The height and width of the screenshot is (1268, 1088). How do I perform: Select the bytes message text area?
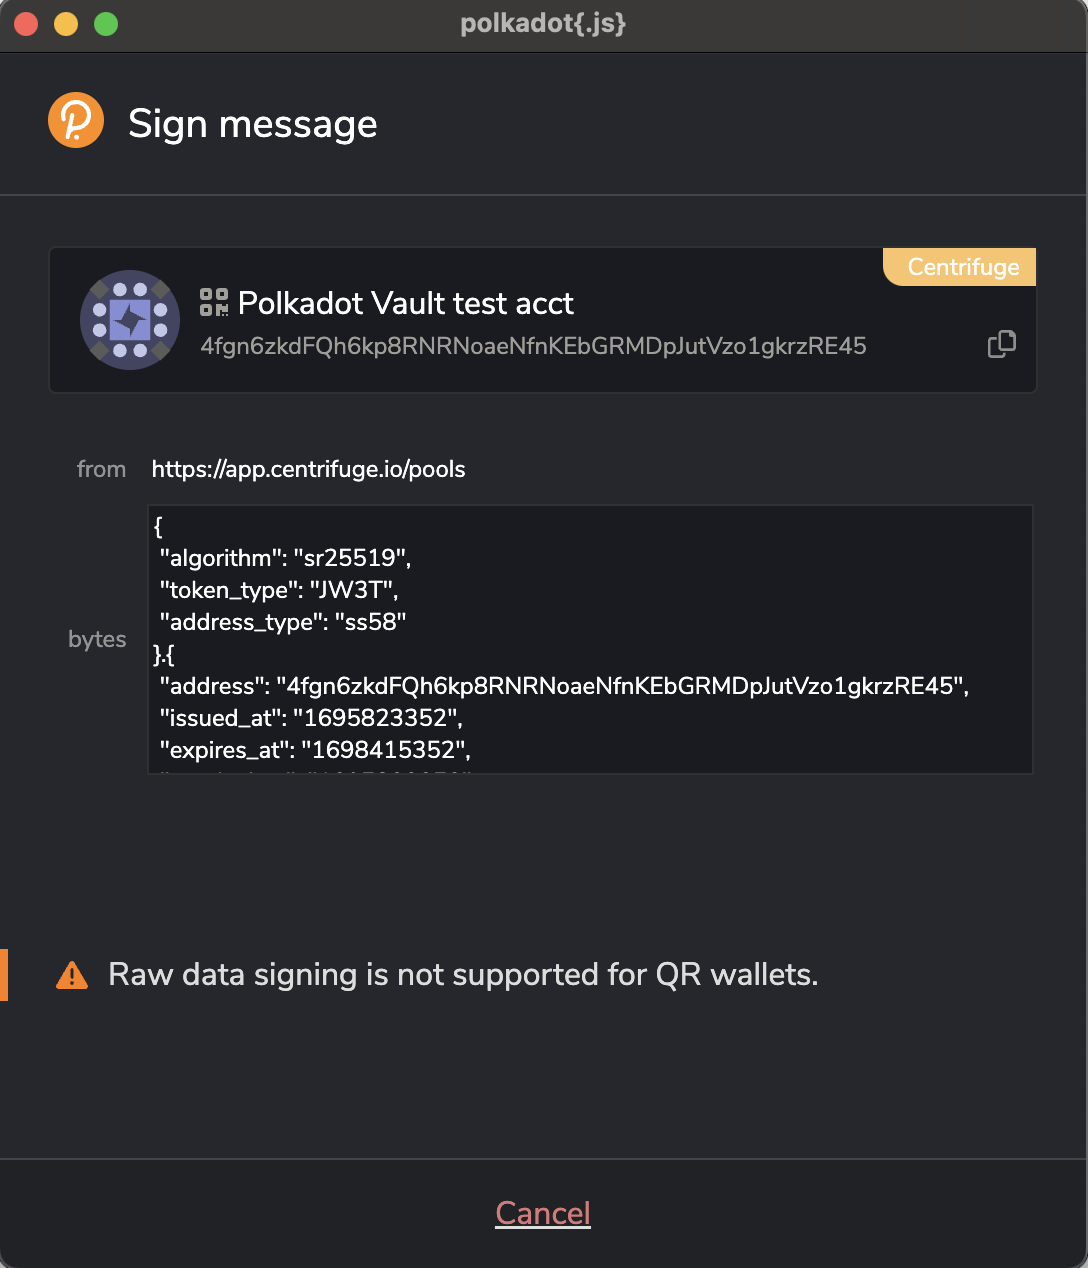coord(590,638)
